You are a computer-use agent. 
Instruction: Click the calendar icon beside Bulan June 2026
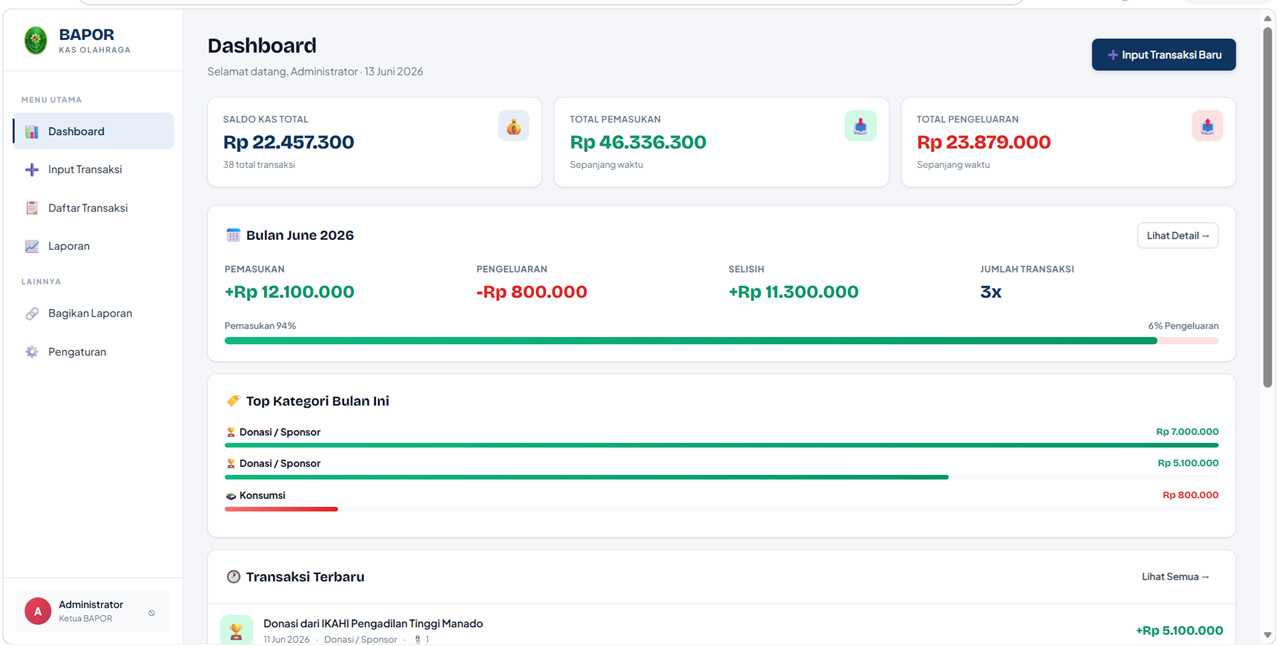(x=233, y=235)
